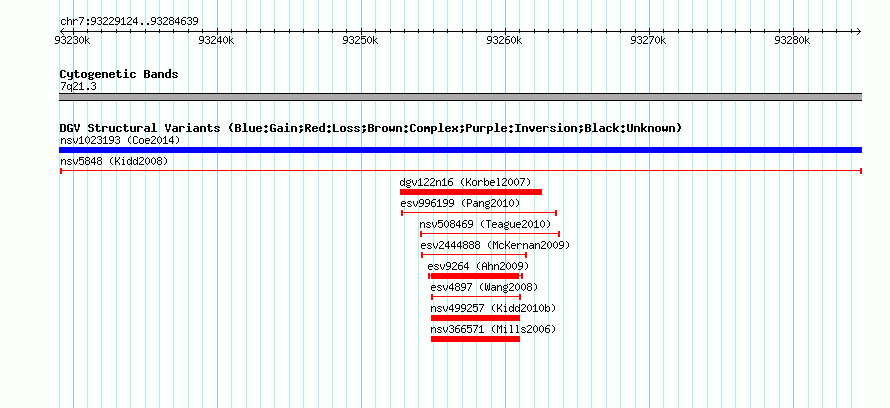Click the chr7:93229124..93284639 coordinates label
Viewport: 890px width, 408px height.
tap(129, 22)
